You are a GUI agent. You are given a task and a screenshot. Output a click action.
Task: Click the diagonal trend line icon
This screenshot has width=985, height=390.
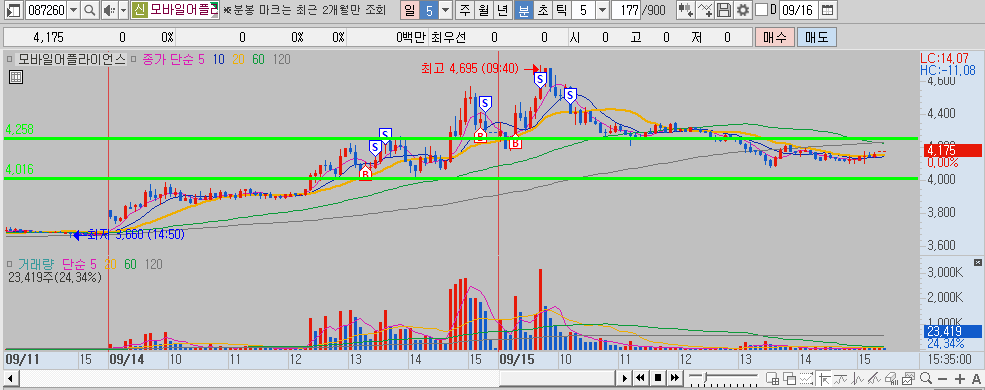(874, 378)
